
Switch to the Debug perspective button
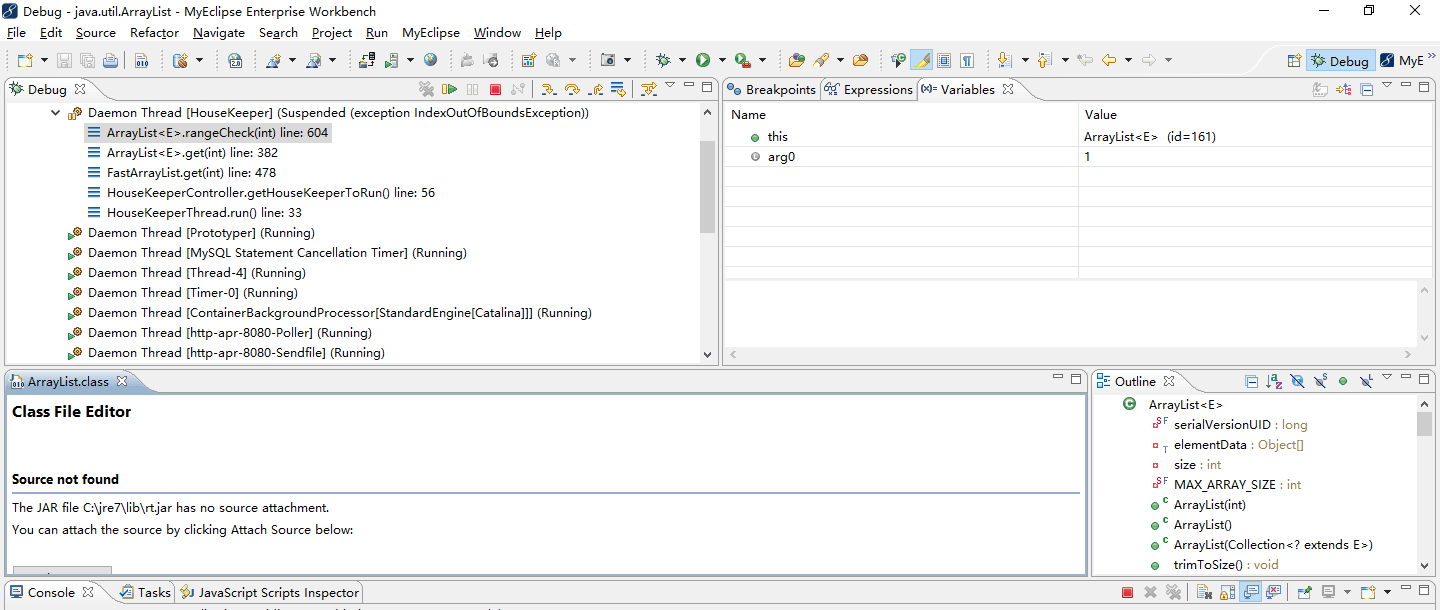click(x=1340, y=60)
